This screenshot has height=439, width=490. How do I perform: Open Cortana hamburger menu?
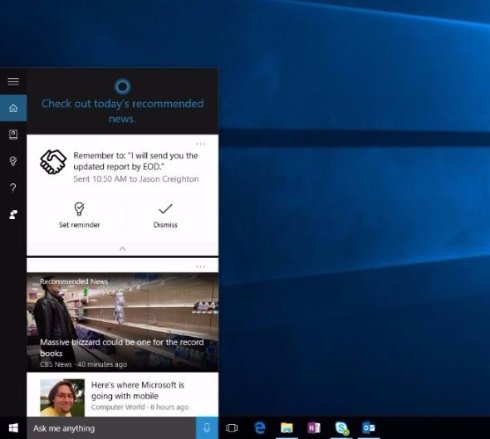[x=13, y=81]
